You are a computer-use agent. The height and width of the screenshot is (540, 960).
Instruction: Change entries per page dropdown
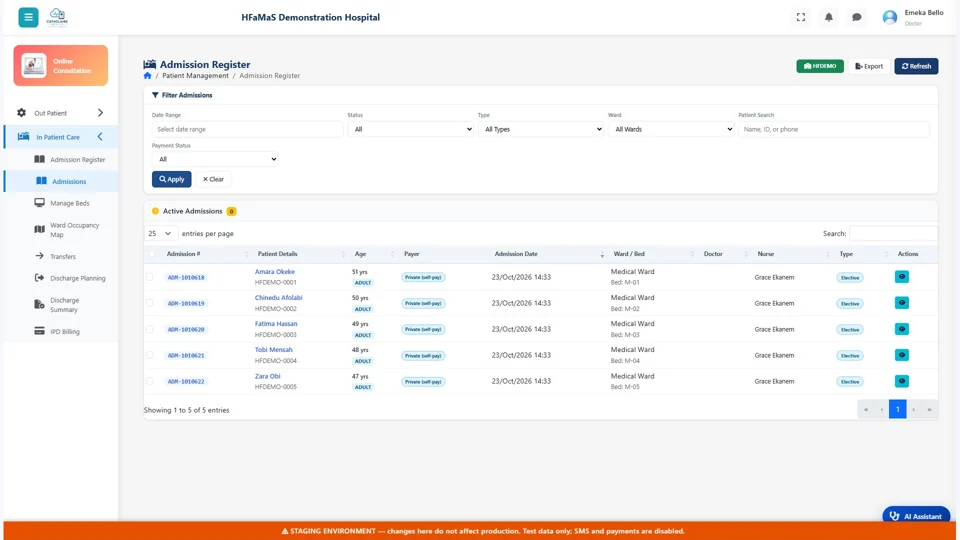(160, 233)
